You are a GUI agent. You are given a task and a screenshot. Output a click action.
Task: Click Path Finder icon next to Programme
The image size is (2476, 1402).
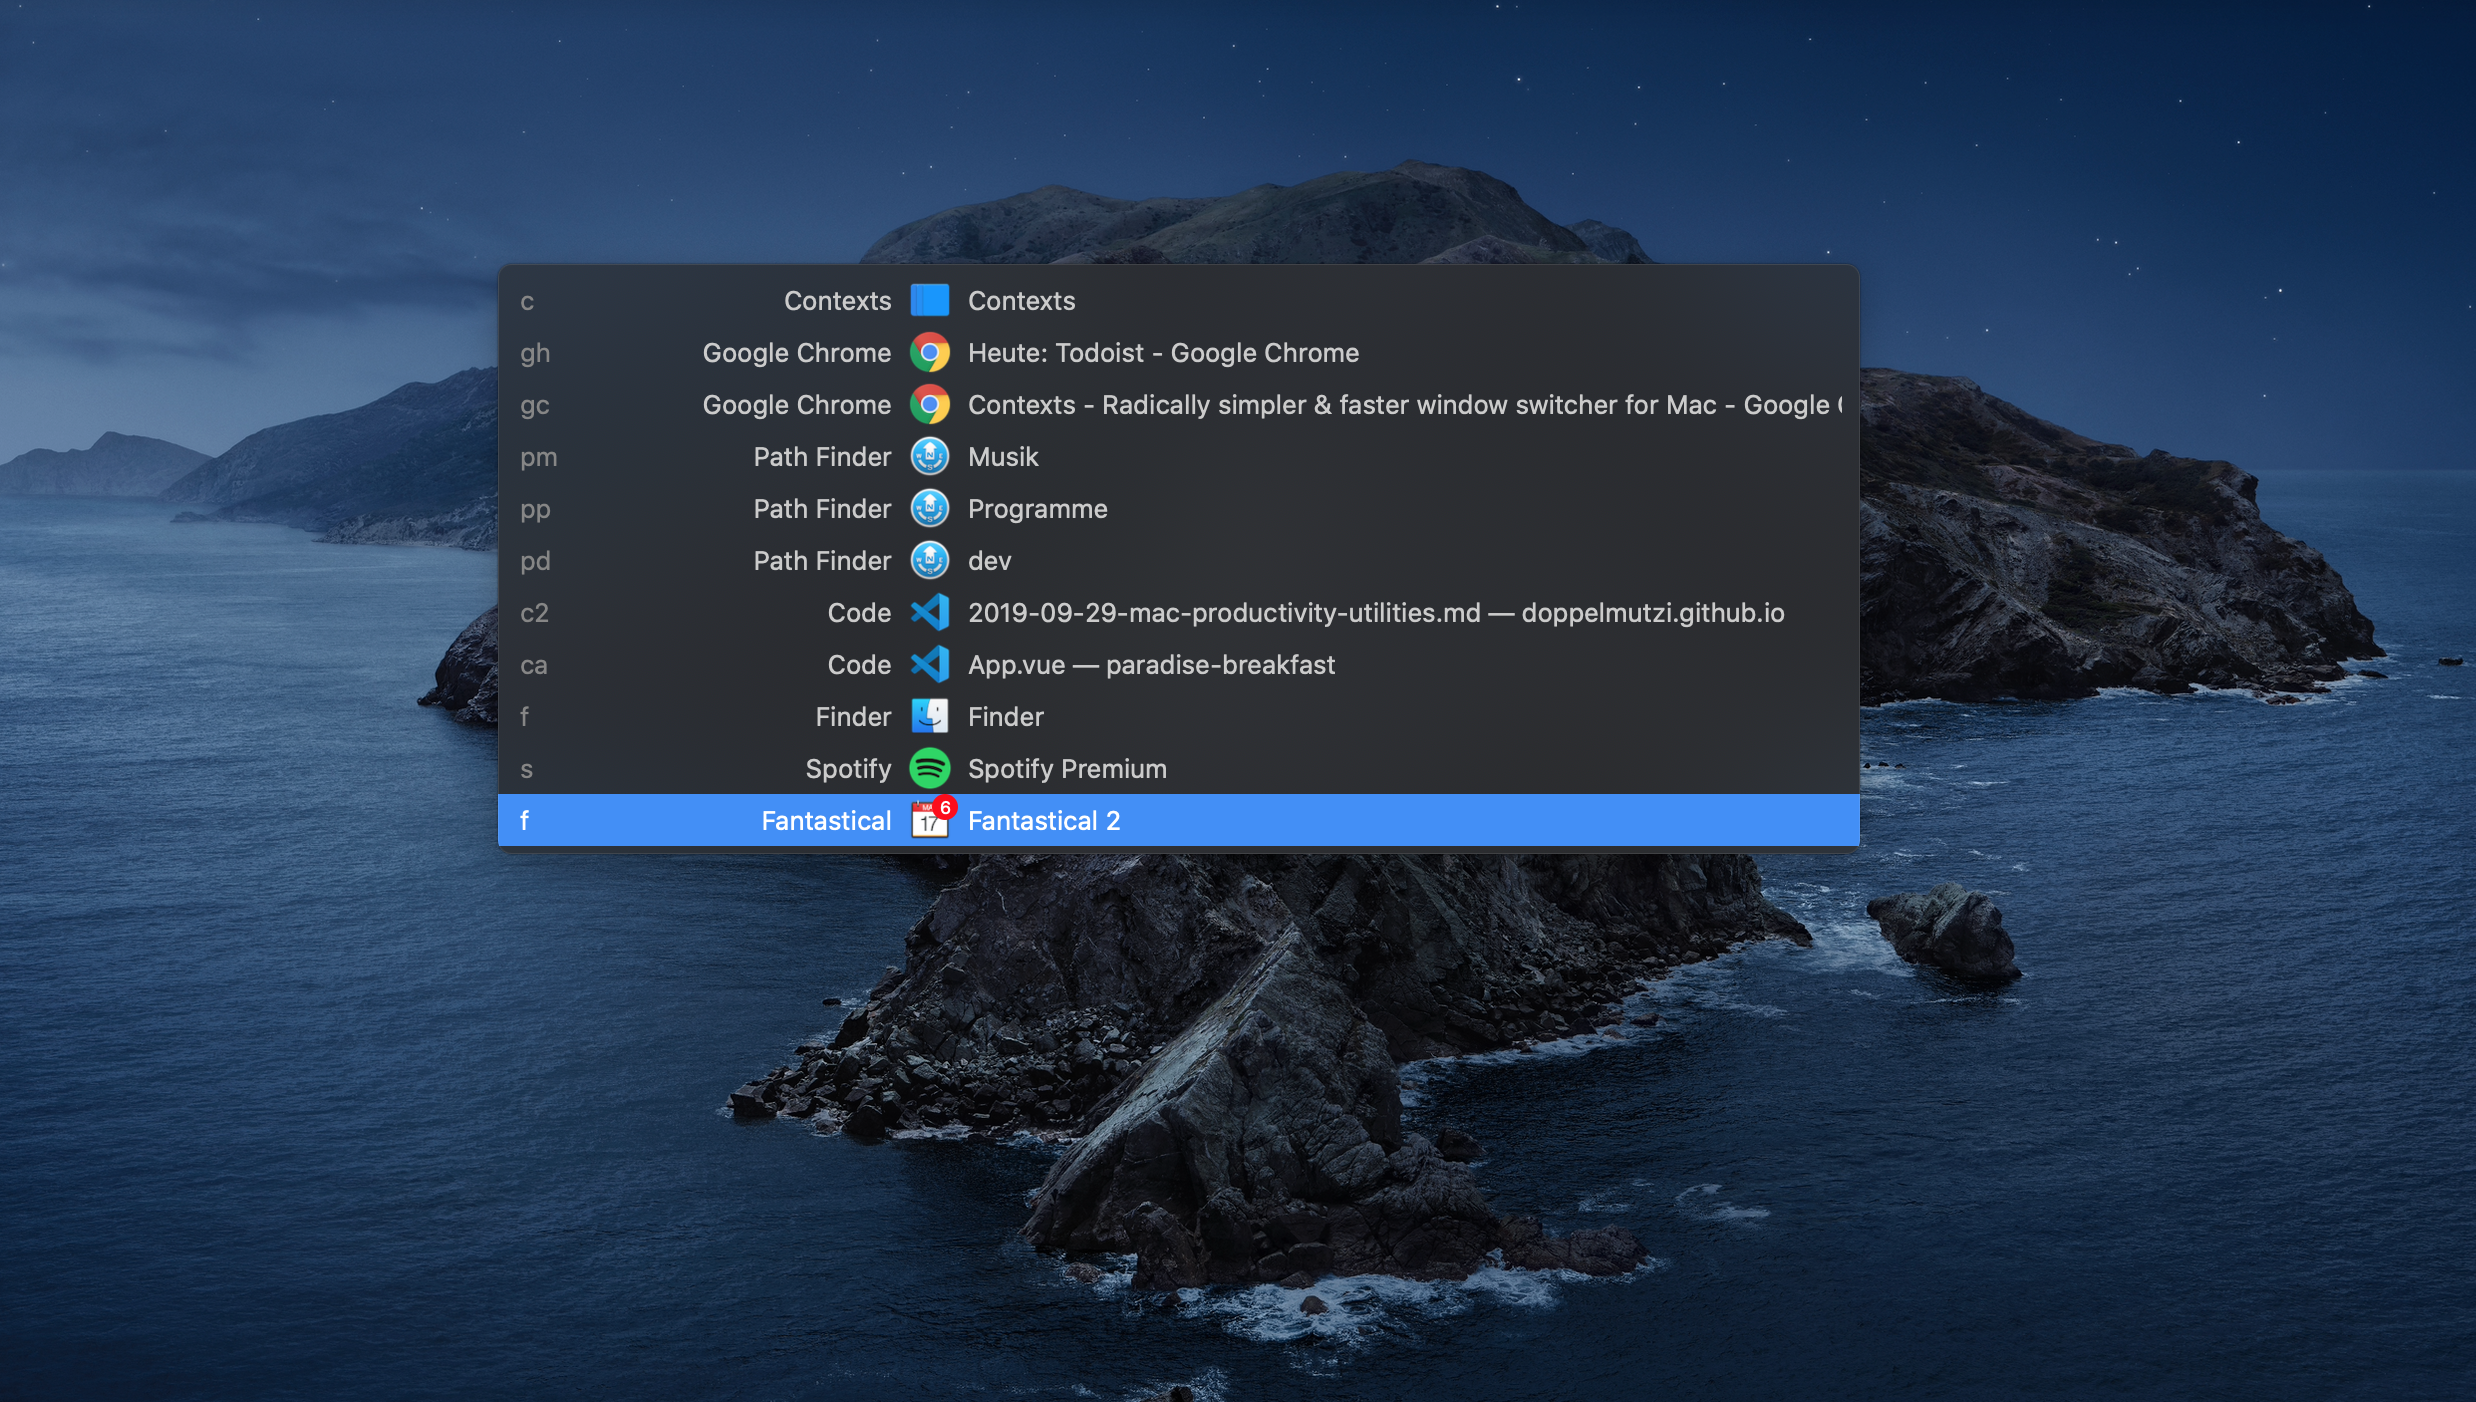pyautogui.click(x=929, y=508)
